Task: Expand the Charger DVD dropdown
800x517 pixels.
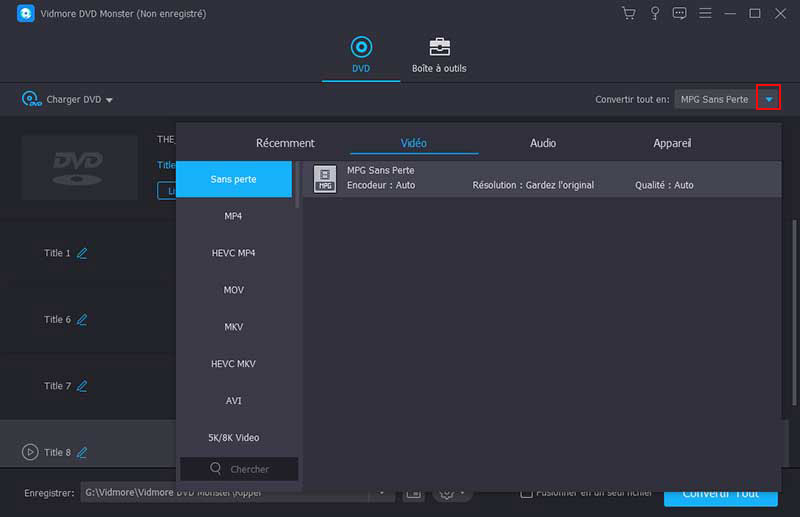Action: [109, 100]
